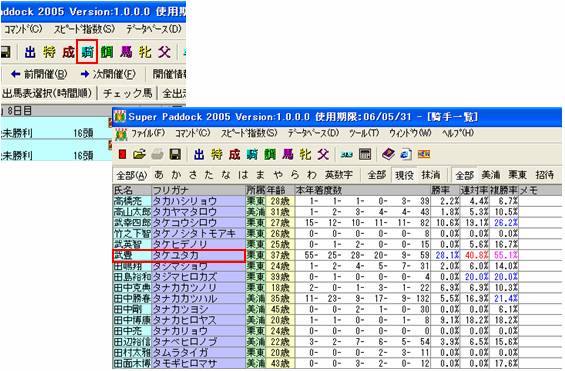565x371 pixels.
Task: Toggle the 現役 active jockeys filter
Action: pyautogui.click(x=404, y=175)
